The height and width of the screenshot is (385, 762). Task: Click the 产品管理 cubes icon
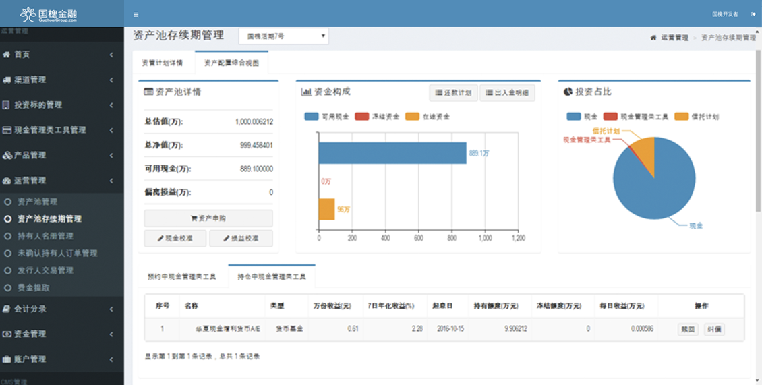(7, 156)
